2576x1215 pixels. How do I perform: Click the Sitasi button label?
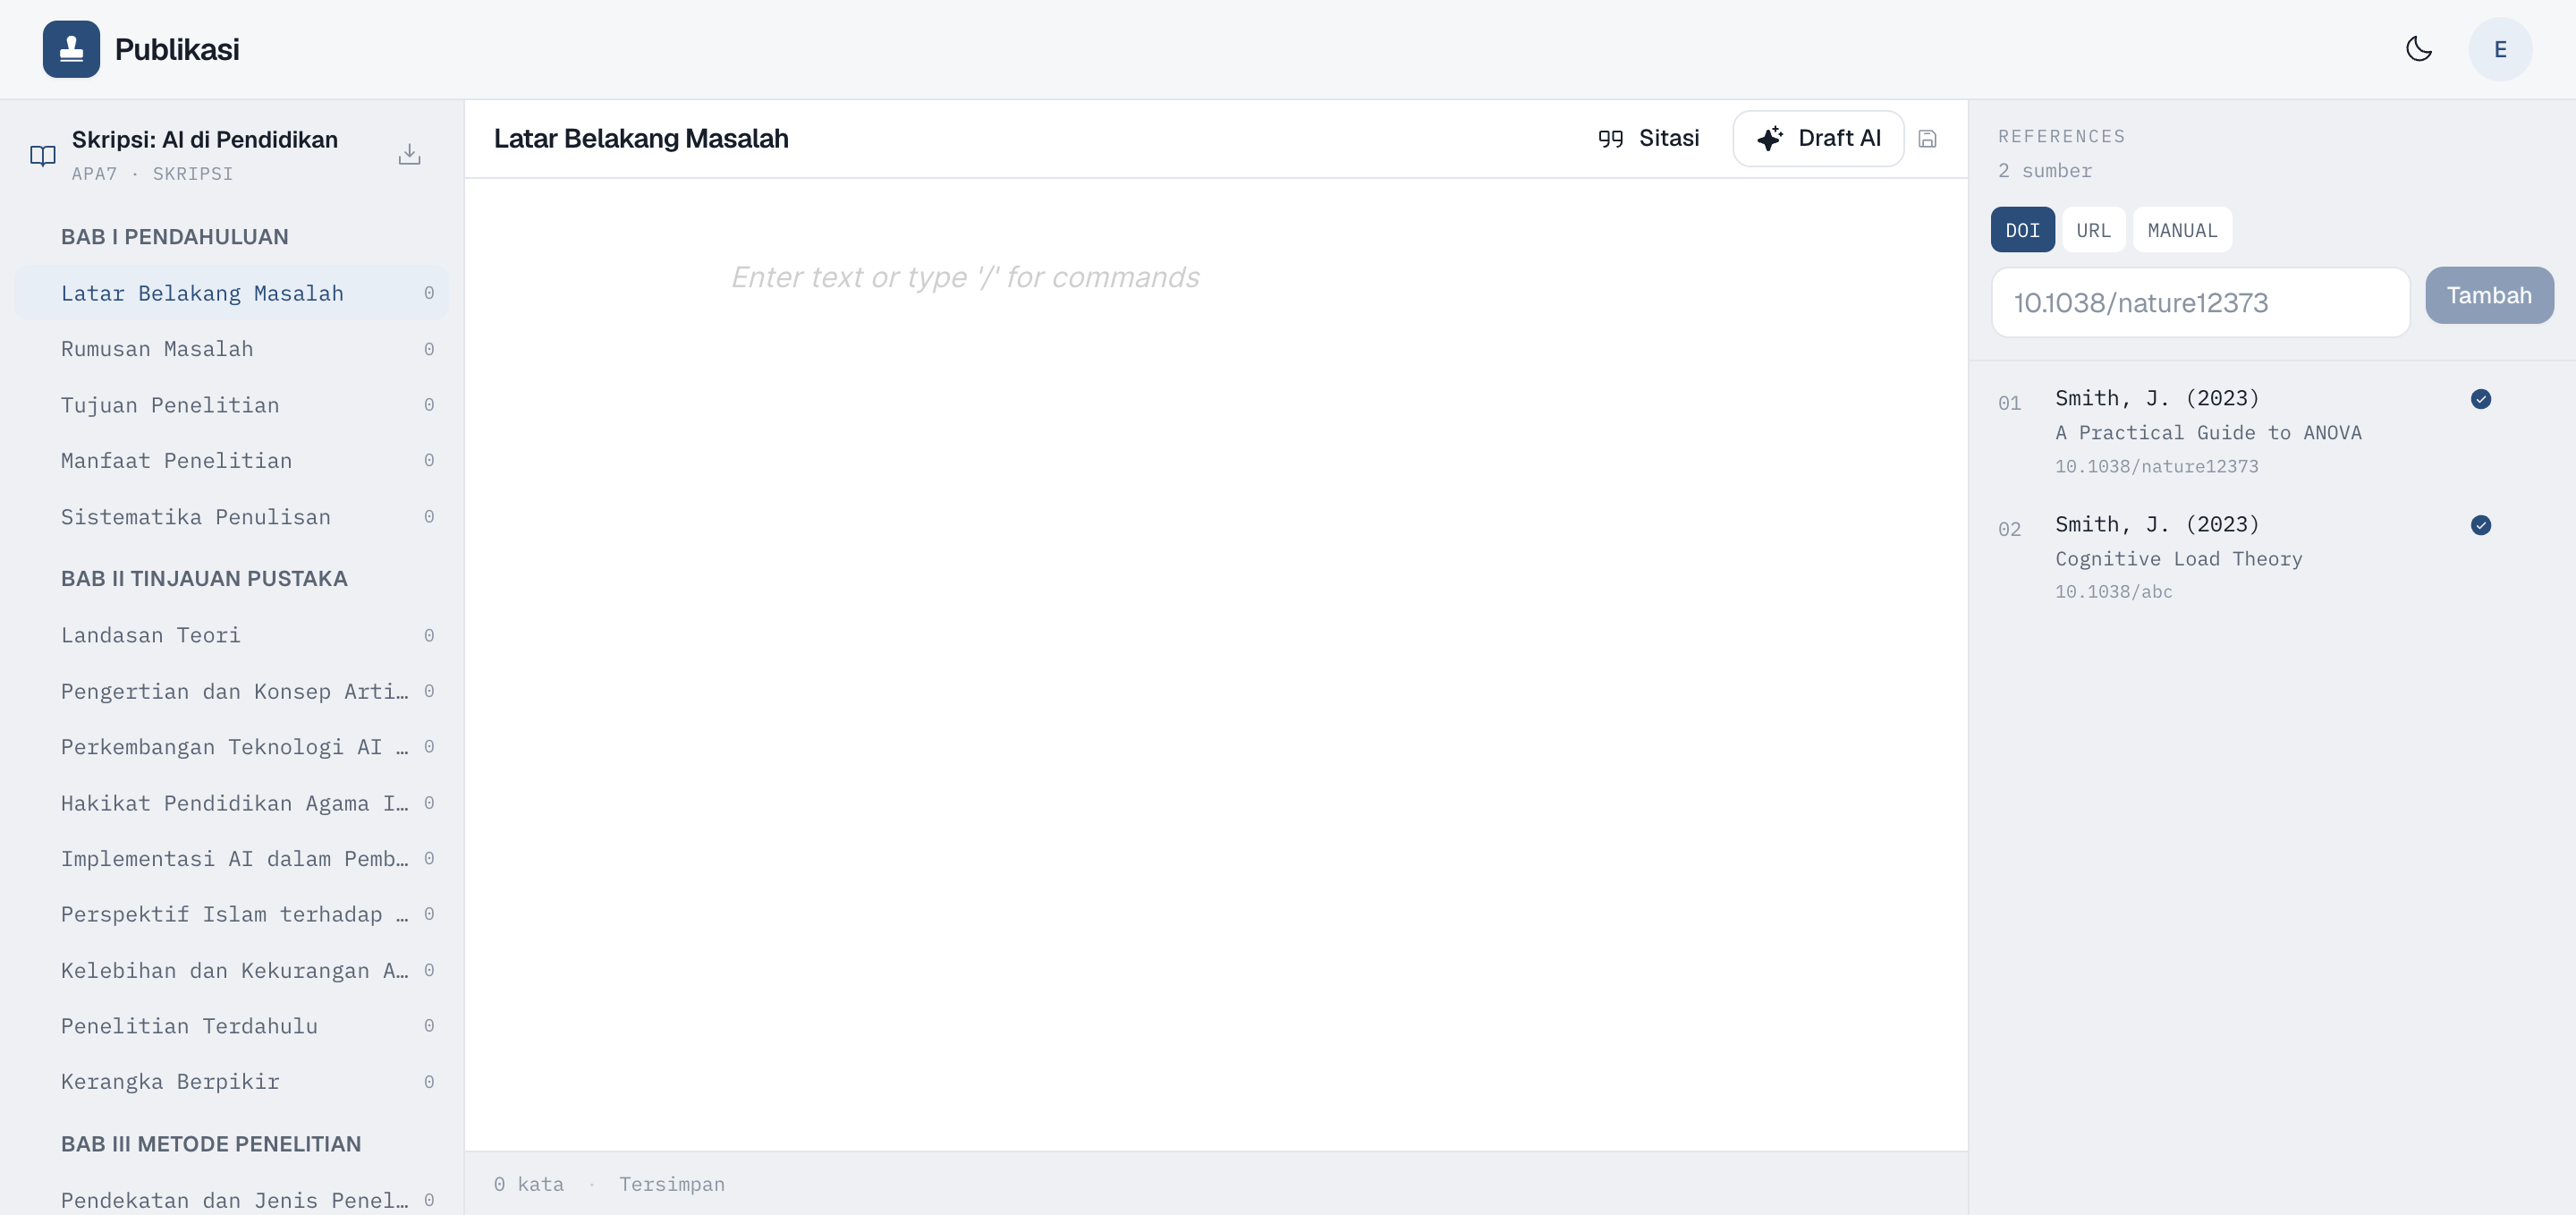[1669, 138]
